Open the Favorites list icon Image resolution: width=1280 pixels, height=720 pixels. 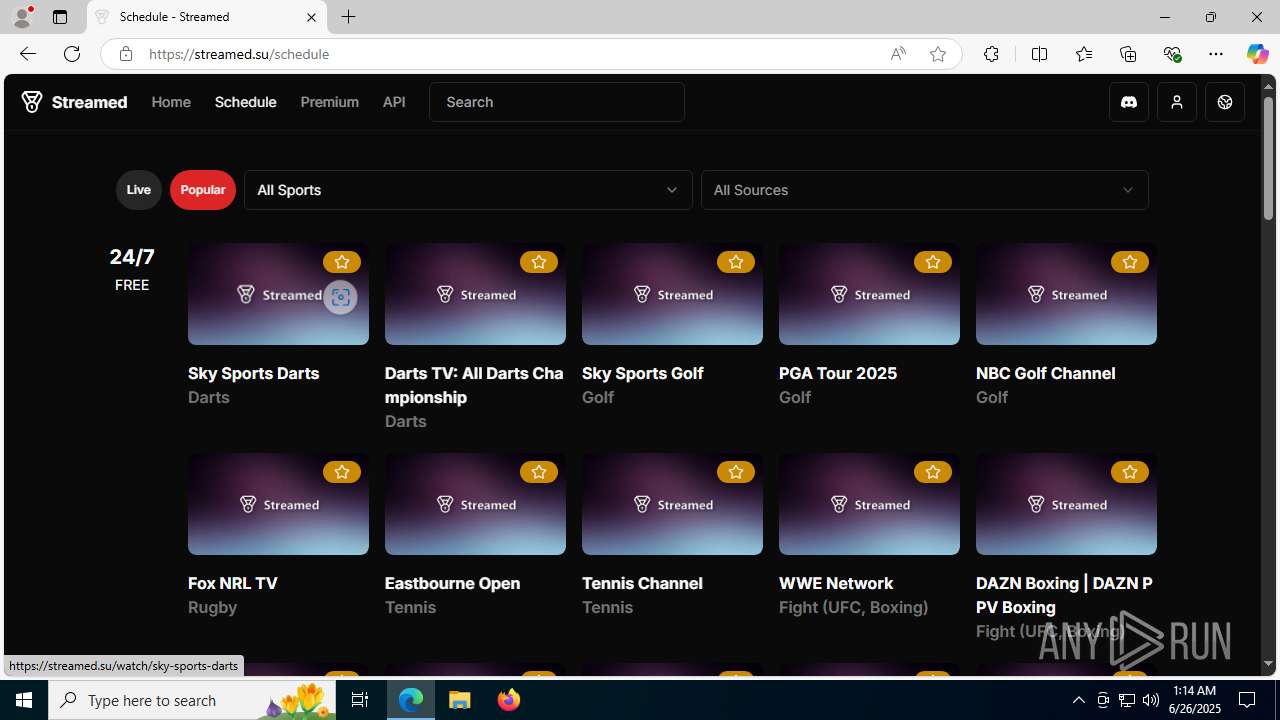point(1084,54)
